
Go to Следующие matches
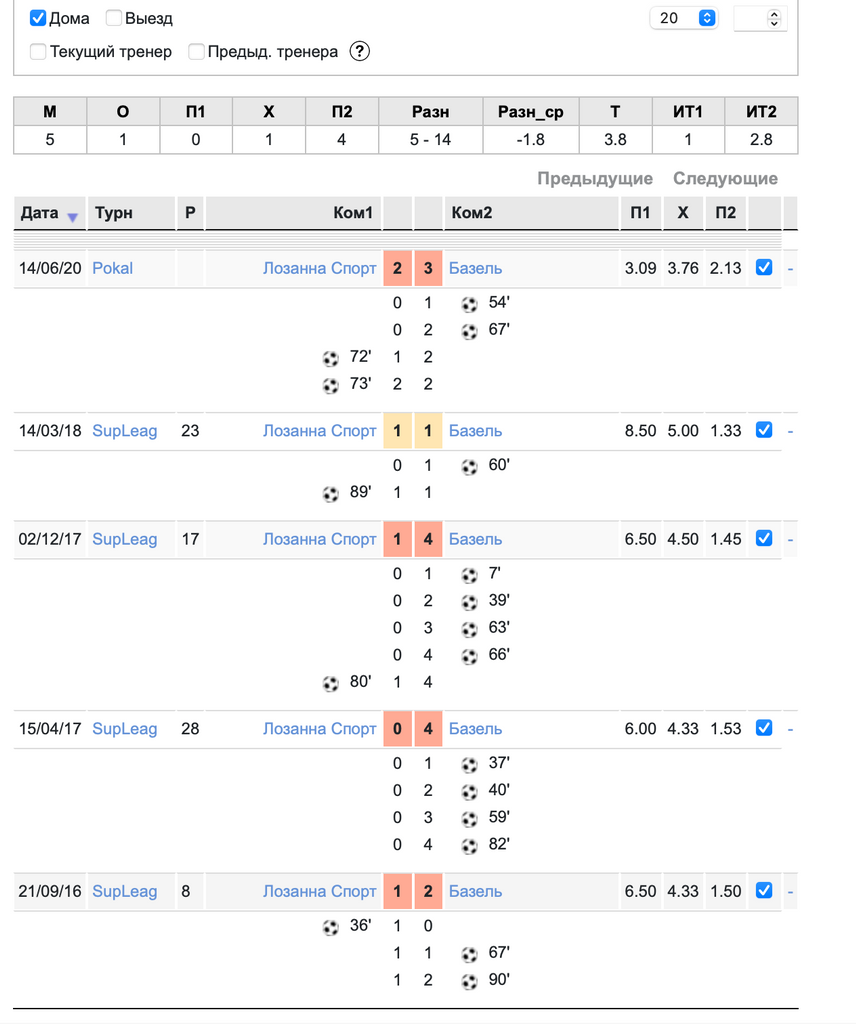click(x=725, y=178)
